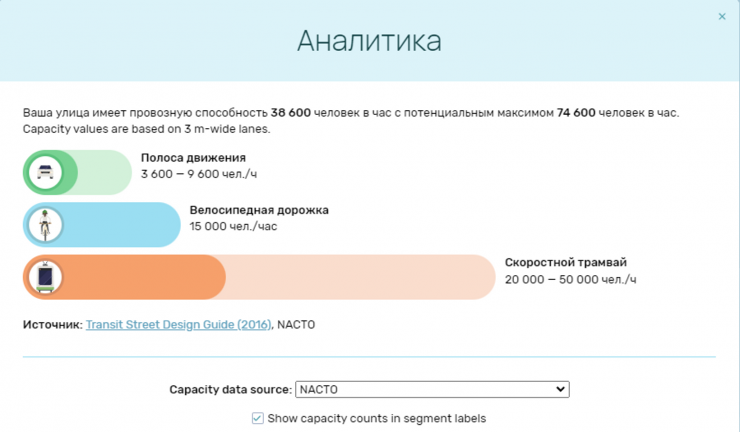
Task: Click the car icon for the drive lane
Action: coord(43,172)
